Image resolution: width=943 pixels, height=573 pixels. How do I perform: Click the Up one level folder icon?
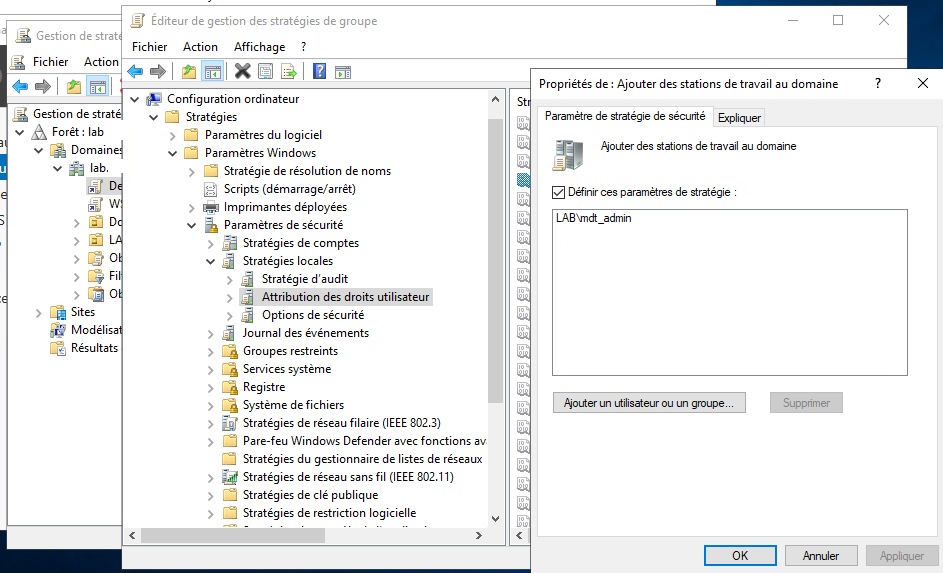(x=189, y=71)
